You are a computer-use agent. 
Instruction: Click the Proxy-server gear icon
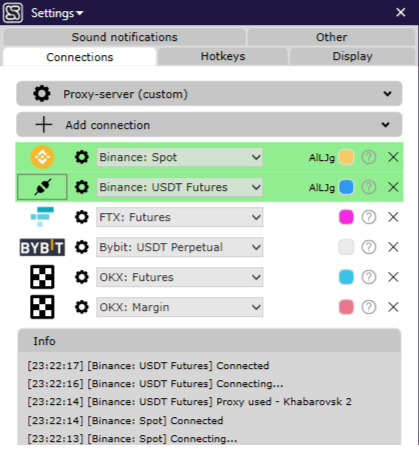[x=42, y=94]
